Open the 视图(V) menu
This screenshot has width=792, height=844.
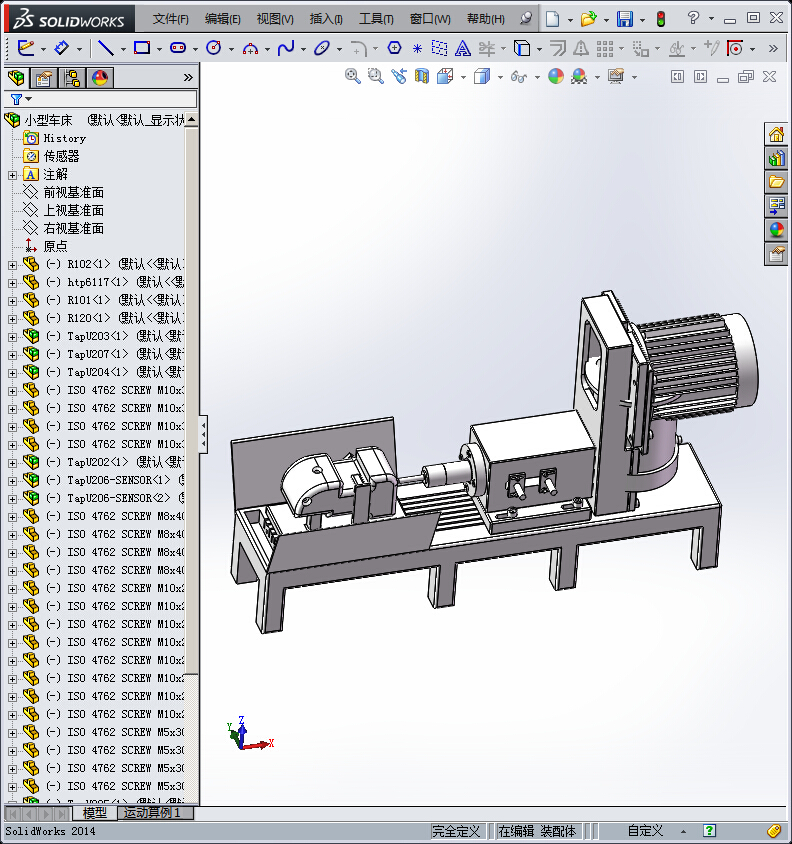[x=275, y=19]
